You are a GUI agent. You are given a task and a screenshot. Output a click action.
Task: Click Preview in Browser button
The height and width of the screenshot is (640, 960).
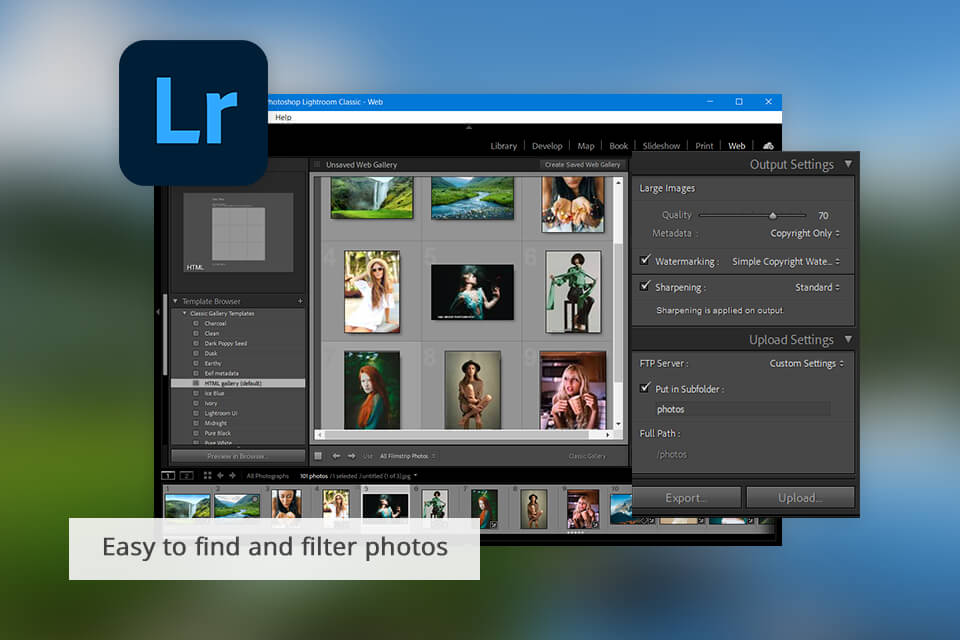coord(238,456)
